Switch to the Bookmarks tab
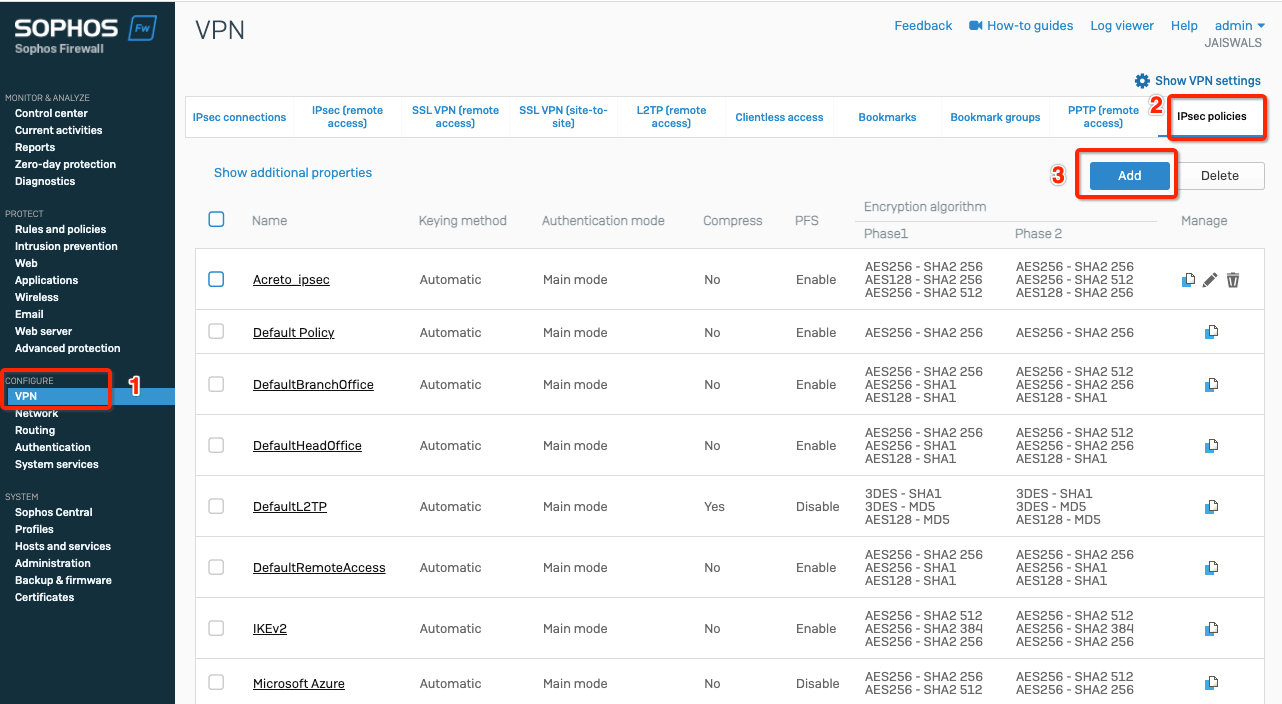Image resolution: width=1282 pixels, height=704 pixels. tap(887, 117)
